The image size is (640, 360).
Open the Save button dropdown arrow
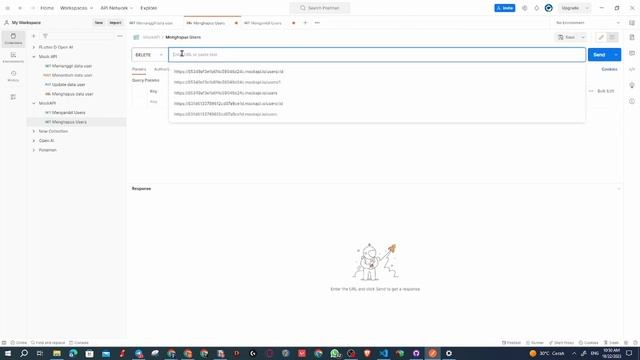tap(583, 37)
